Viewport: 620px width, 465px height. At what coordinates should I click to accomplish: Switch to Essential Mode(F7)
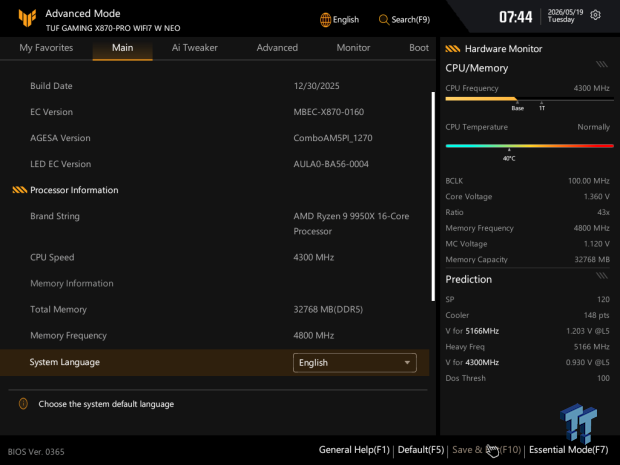(569, 450)
